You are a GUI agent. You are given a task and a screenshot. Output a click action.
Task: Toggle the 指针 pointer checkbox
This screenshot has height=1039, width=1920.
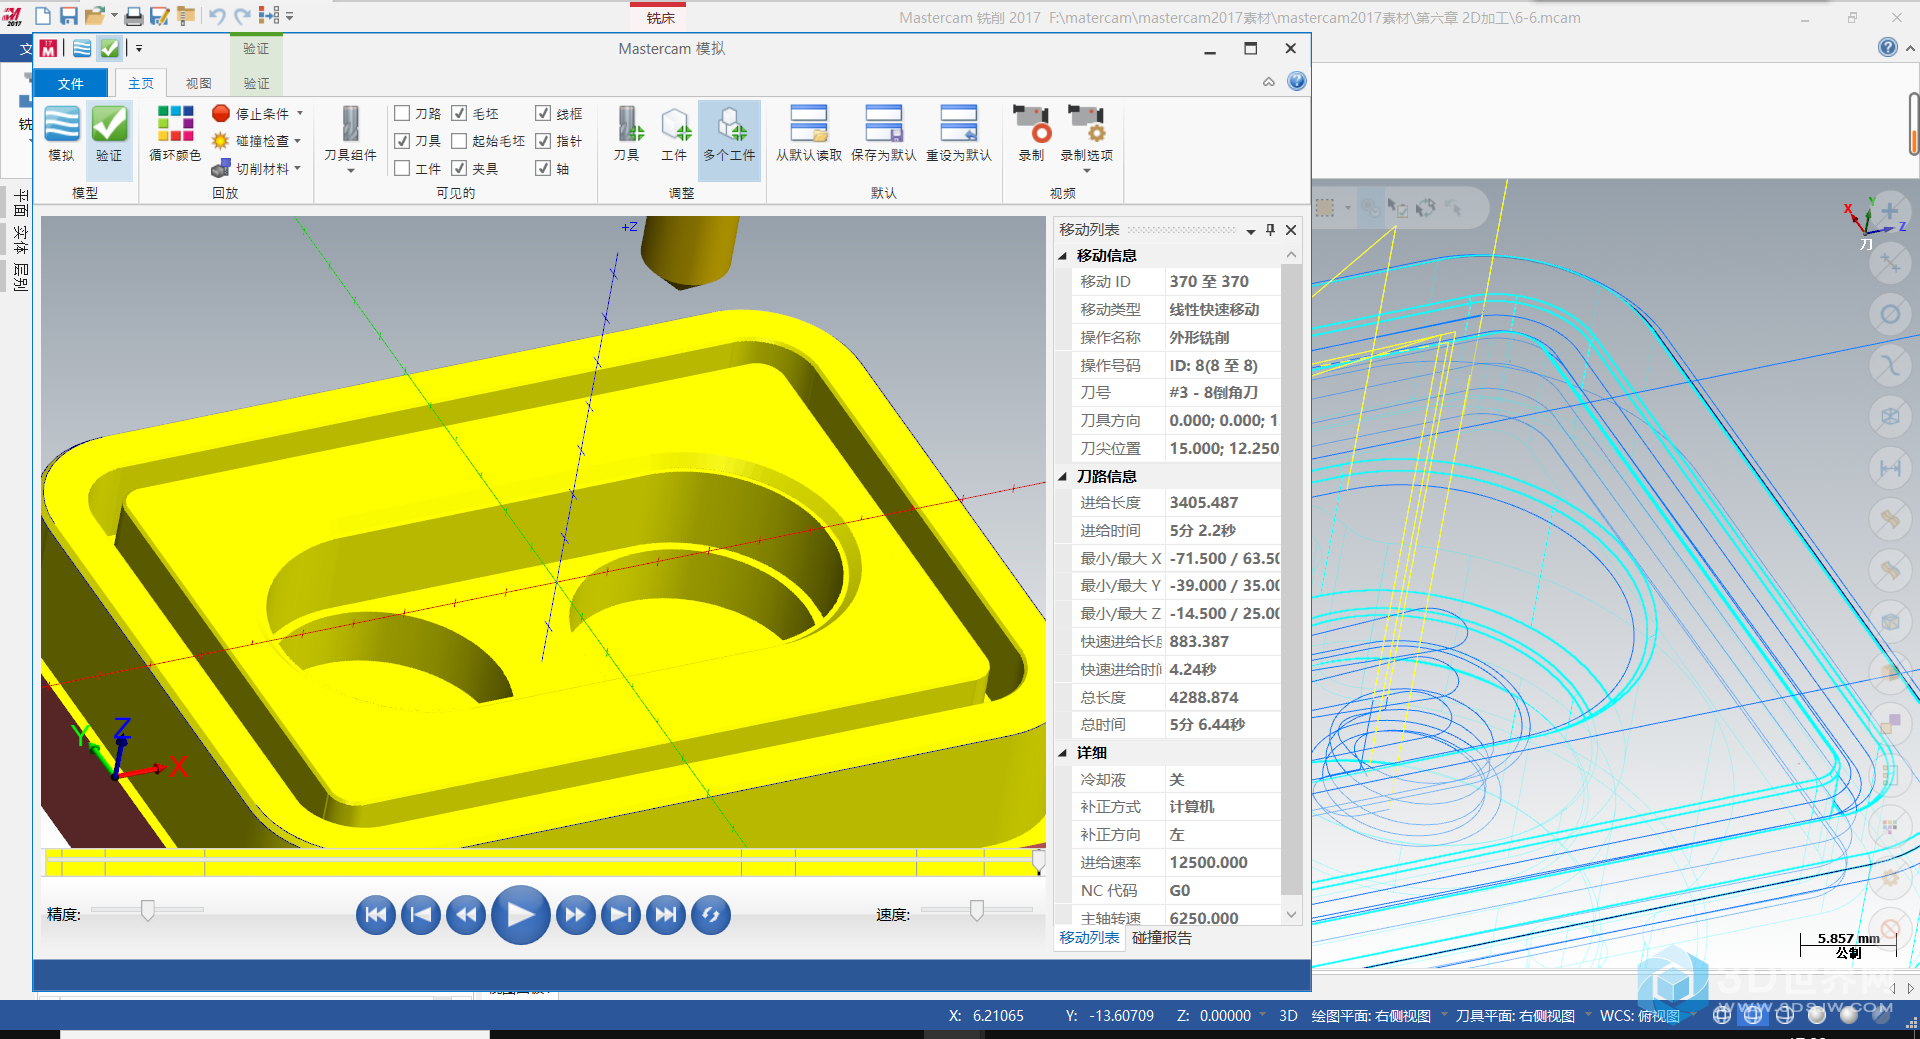tap(543, 141)
